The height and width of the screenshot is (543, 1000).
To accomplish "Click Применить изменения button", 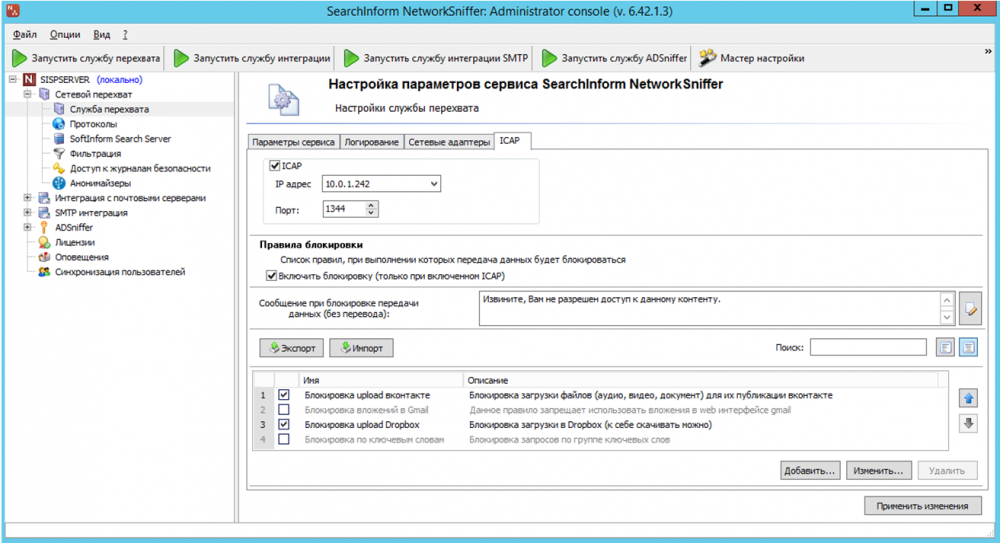I will 922,506.
